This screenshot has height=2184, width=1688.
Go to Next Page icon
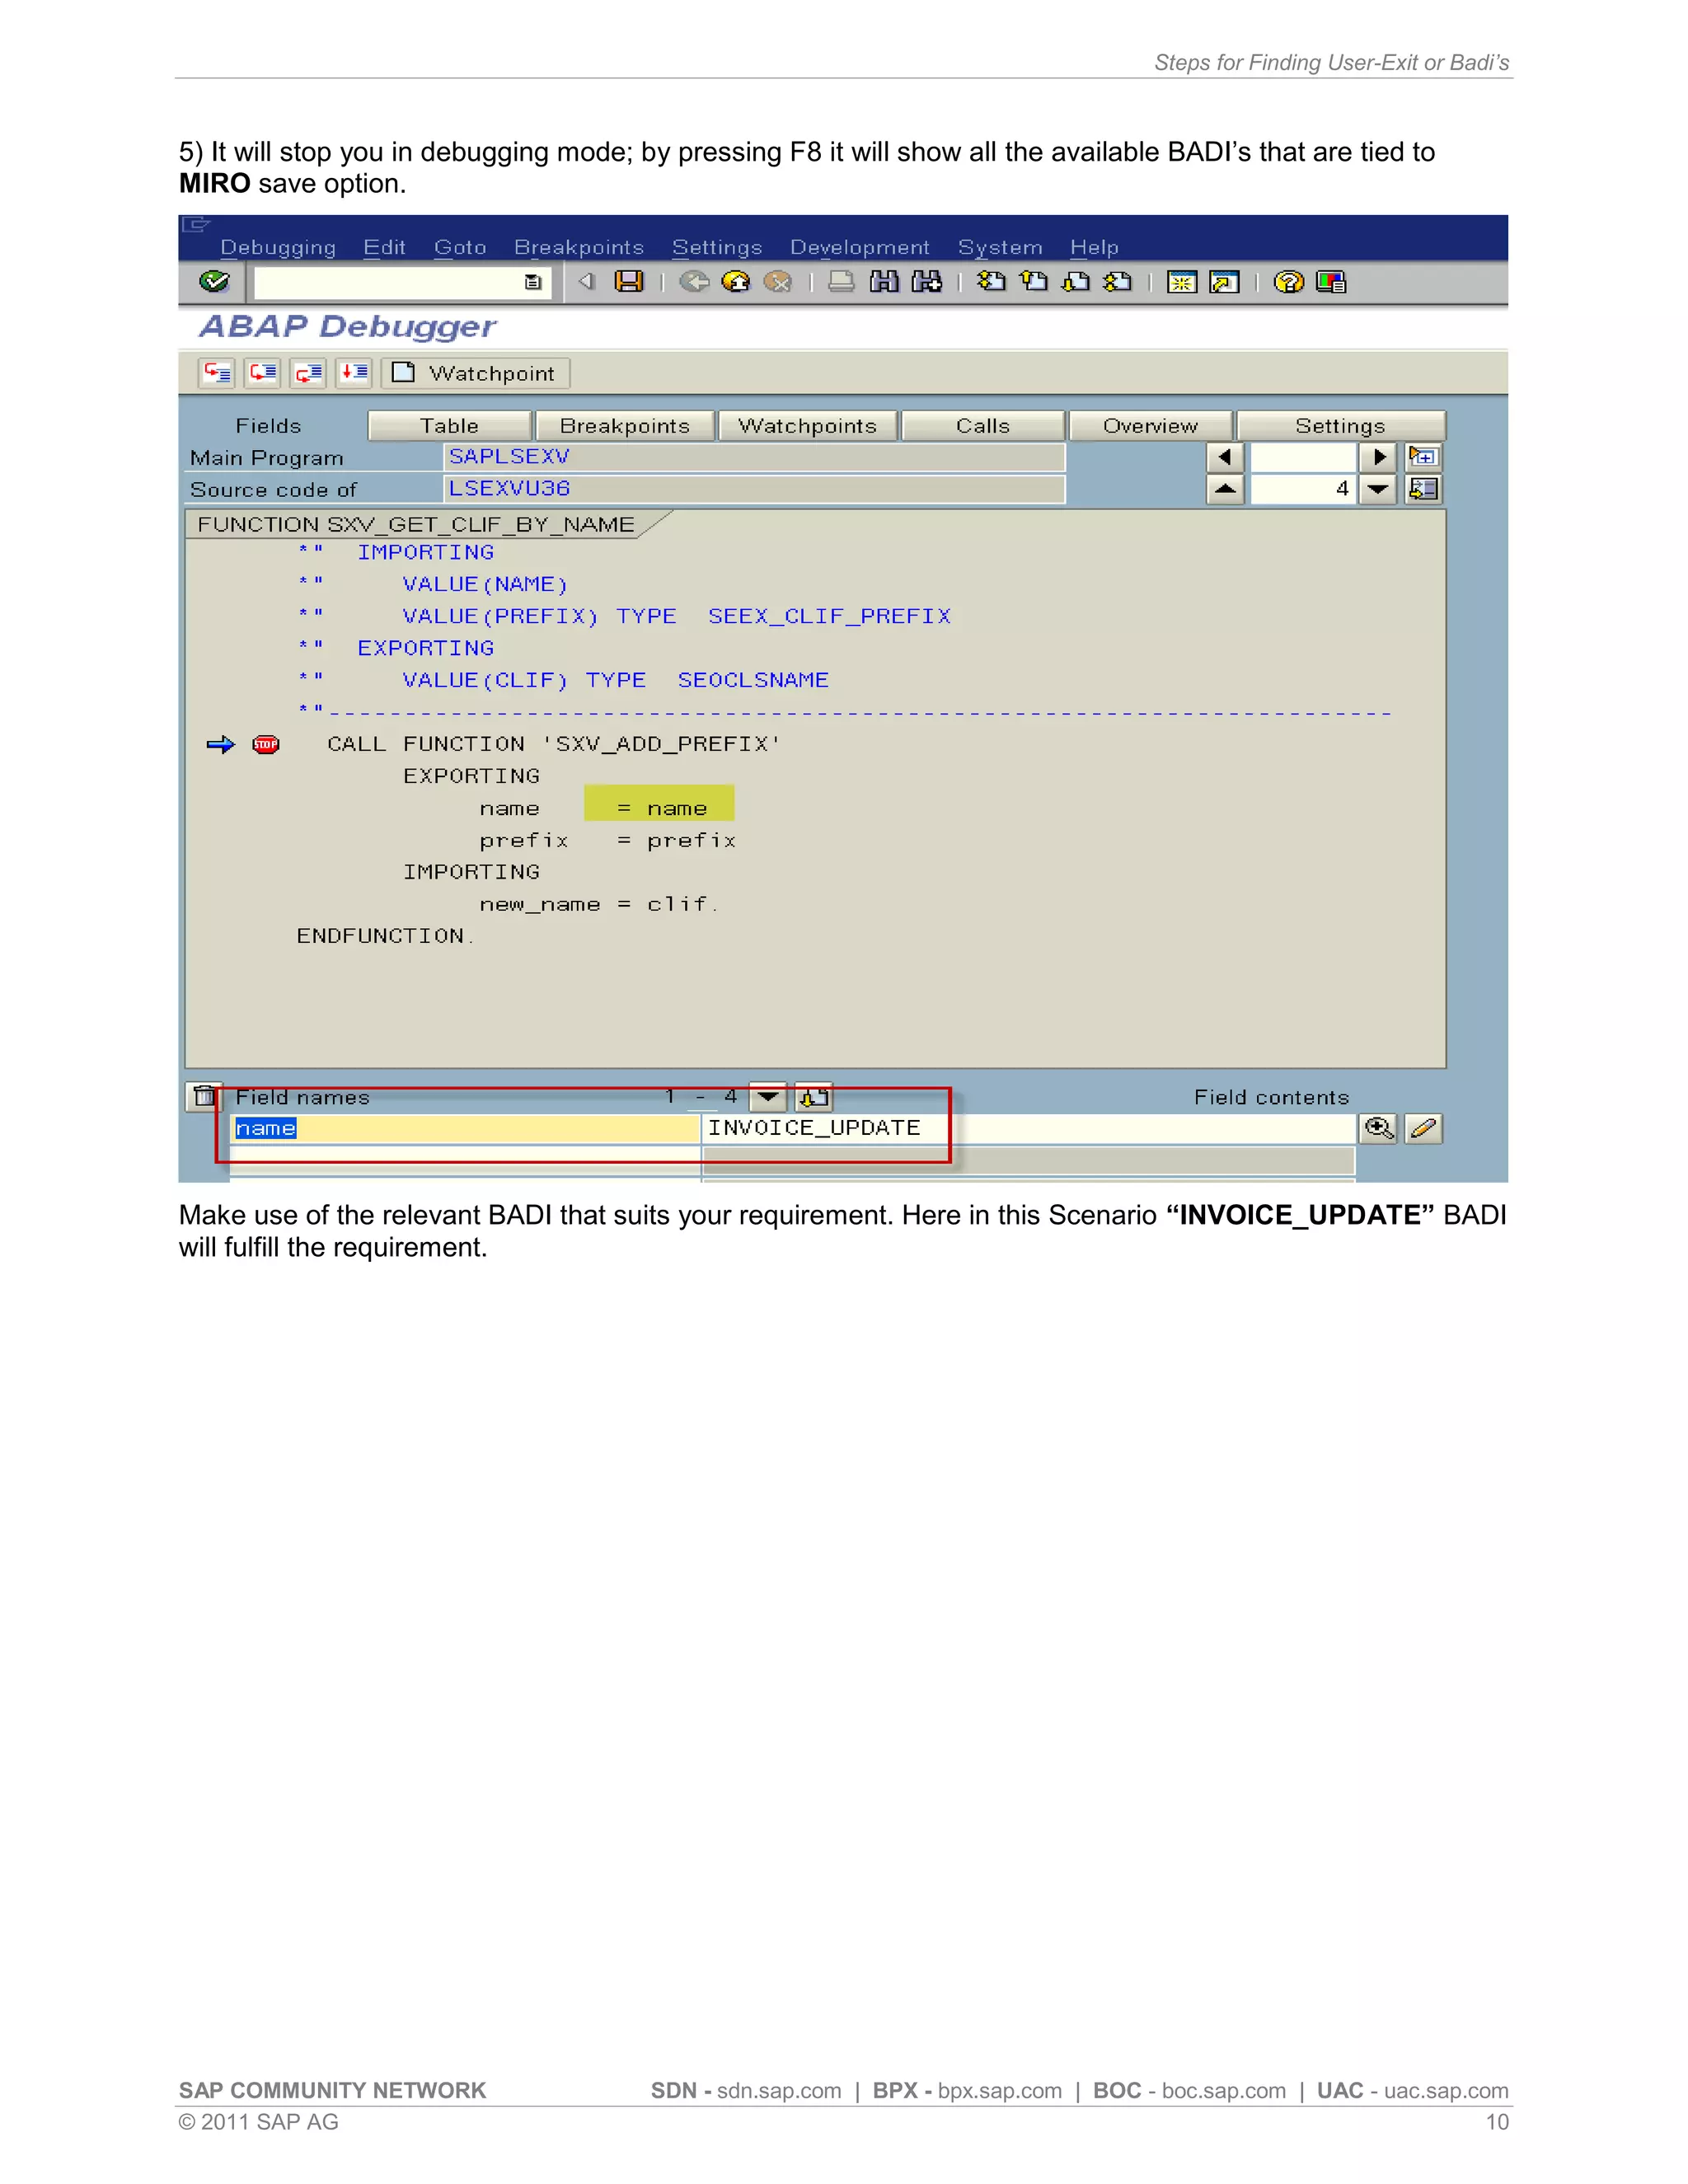click(1076, 282)
